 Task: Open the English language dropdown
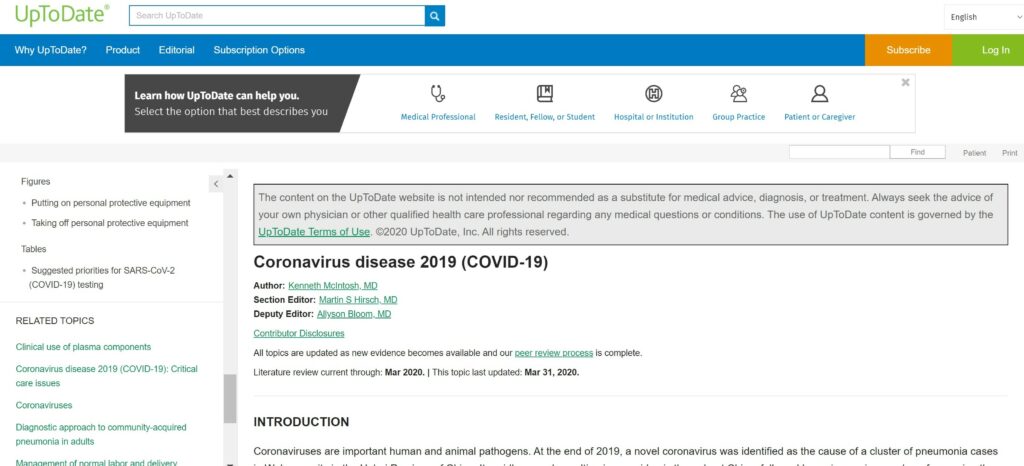984,17
